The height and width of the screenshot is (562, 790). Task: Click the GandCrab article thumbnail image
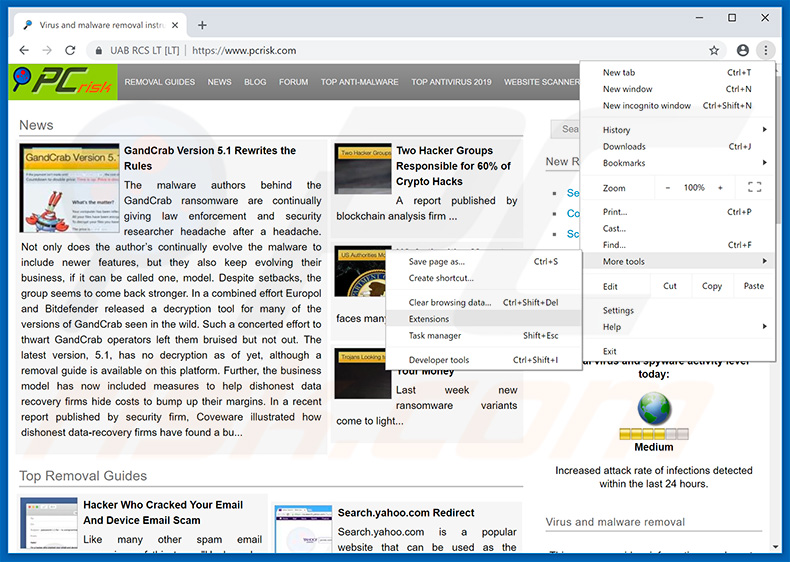[x=69, y=188]
